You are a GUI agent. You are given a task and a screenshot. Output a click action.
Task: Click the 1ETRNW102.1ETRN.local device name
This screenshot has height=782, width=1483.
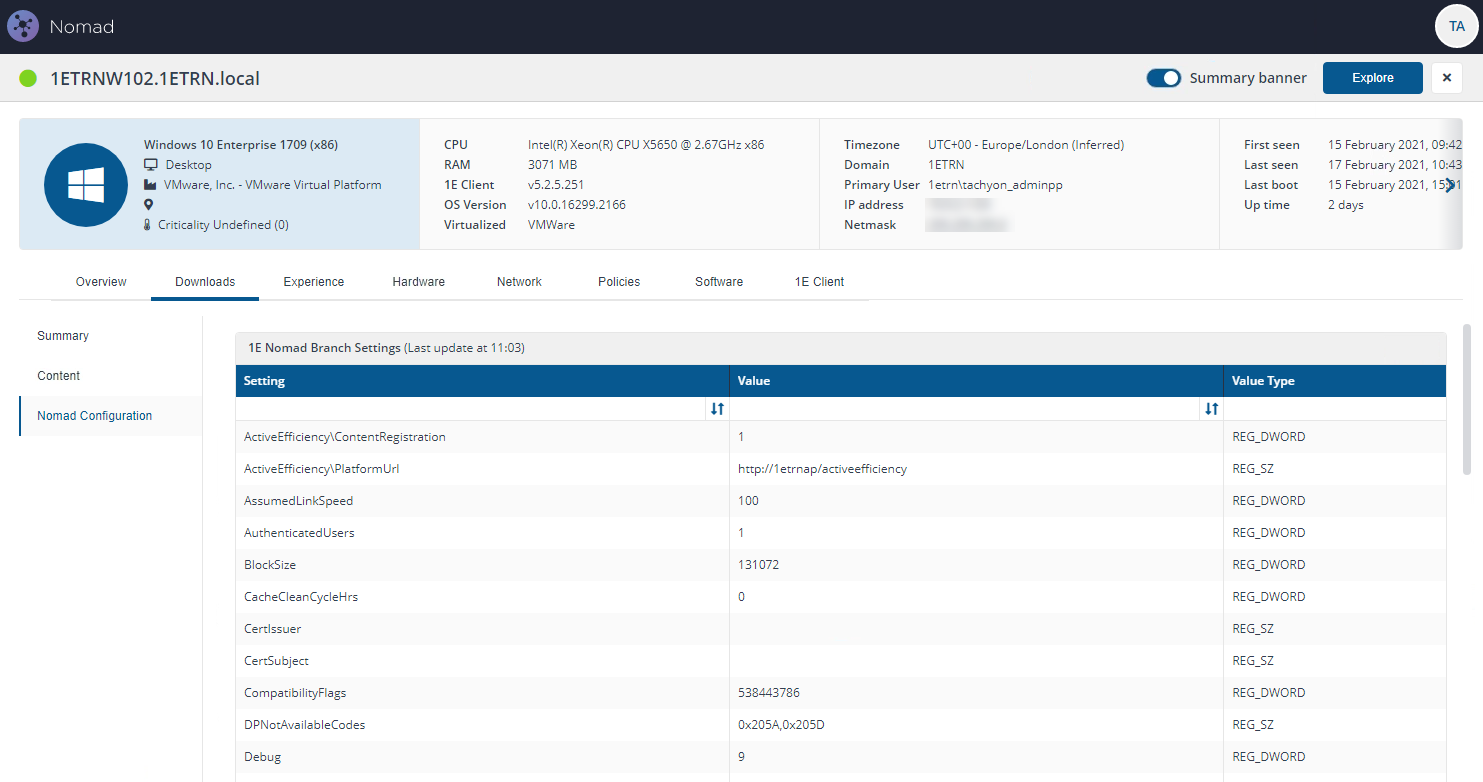coord(155,78)
